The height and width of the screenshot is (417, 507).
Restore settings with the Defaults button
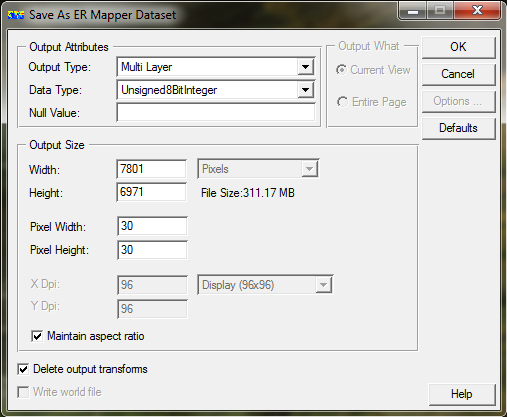(x=458, y=128)
